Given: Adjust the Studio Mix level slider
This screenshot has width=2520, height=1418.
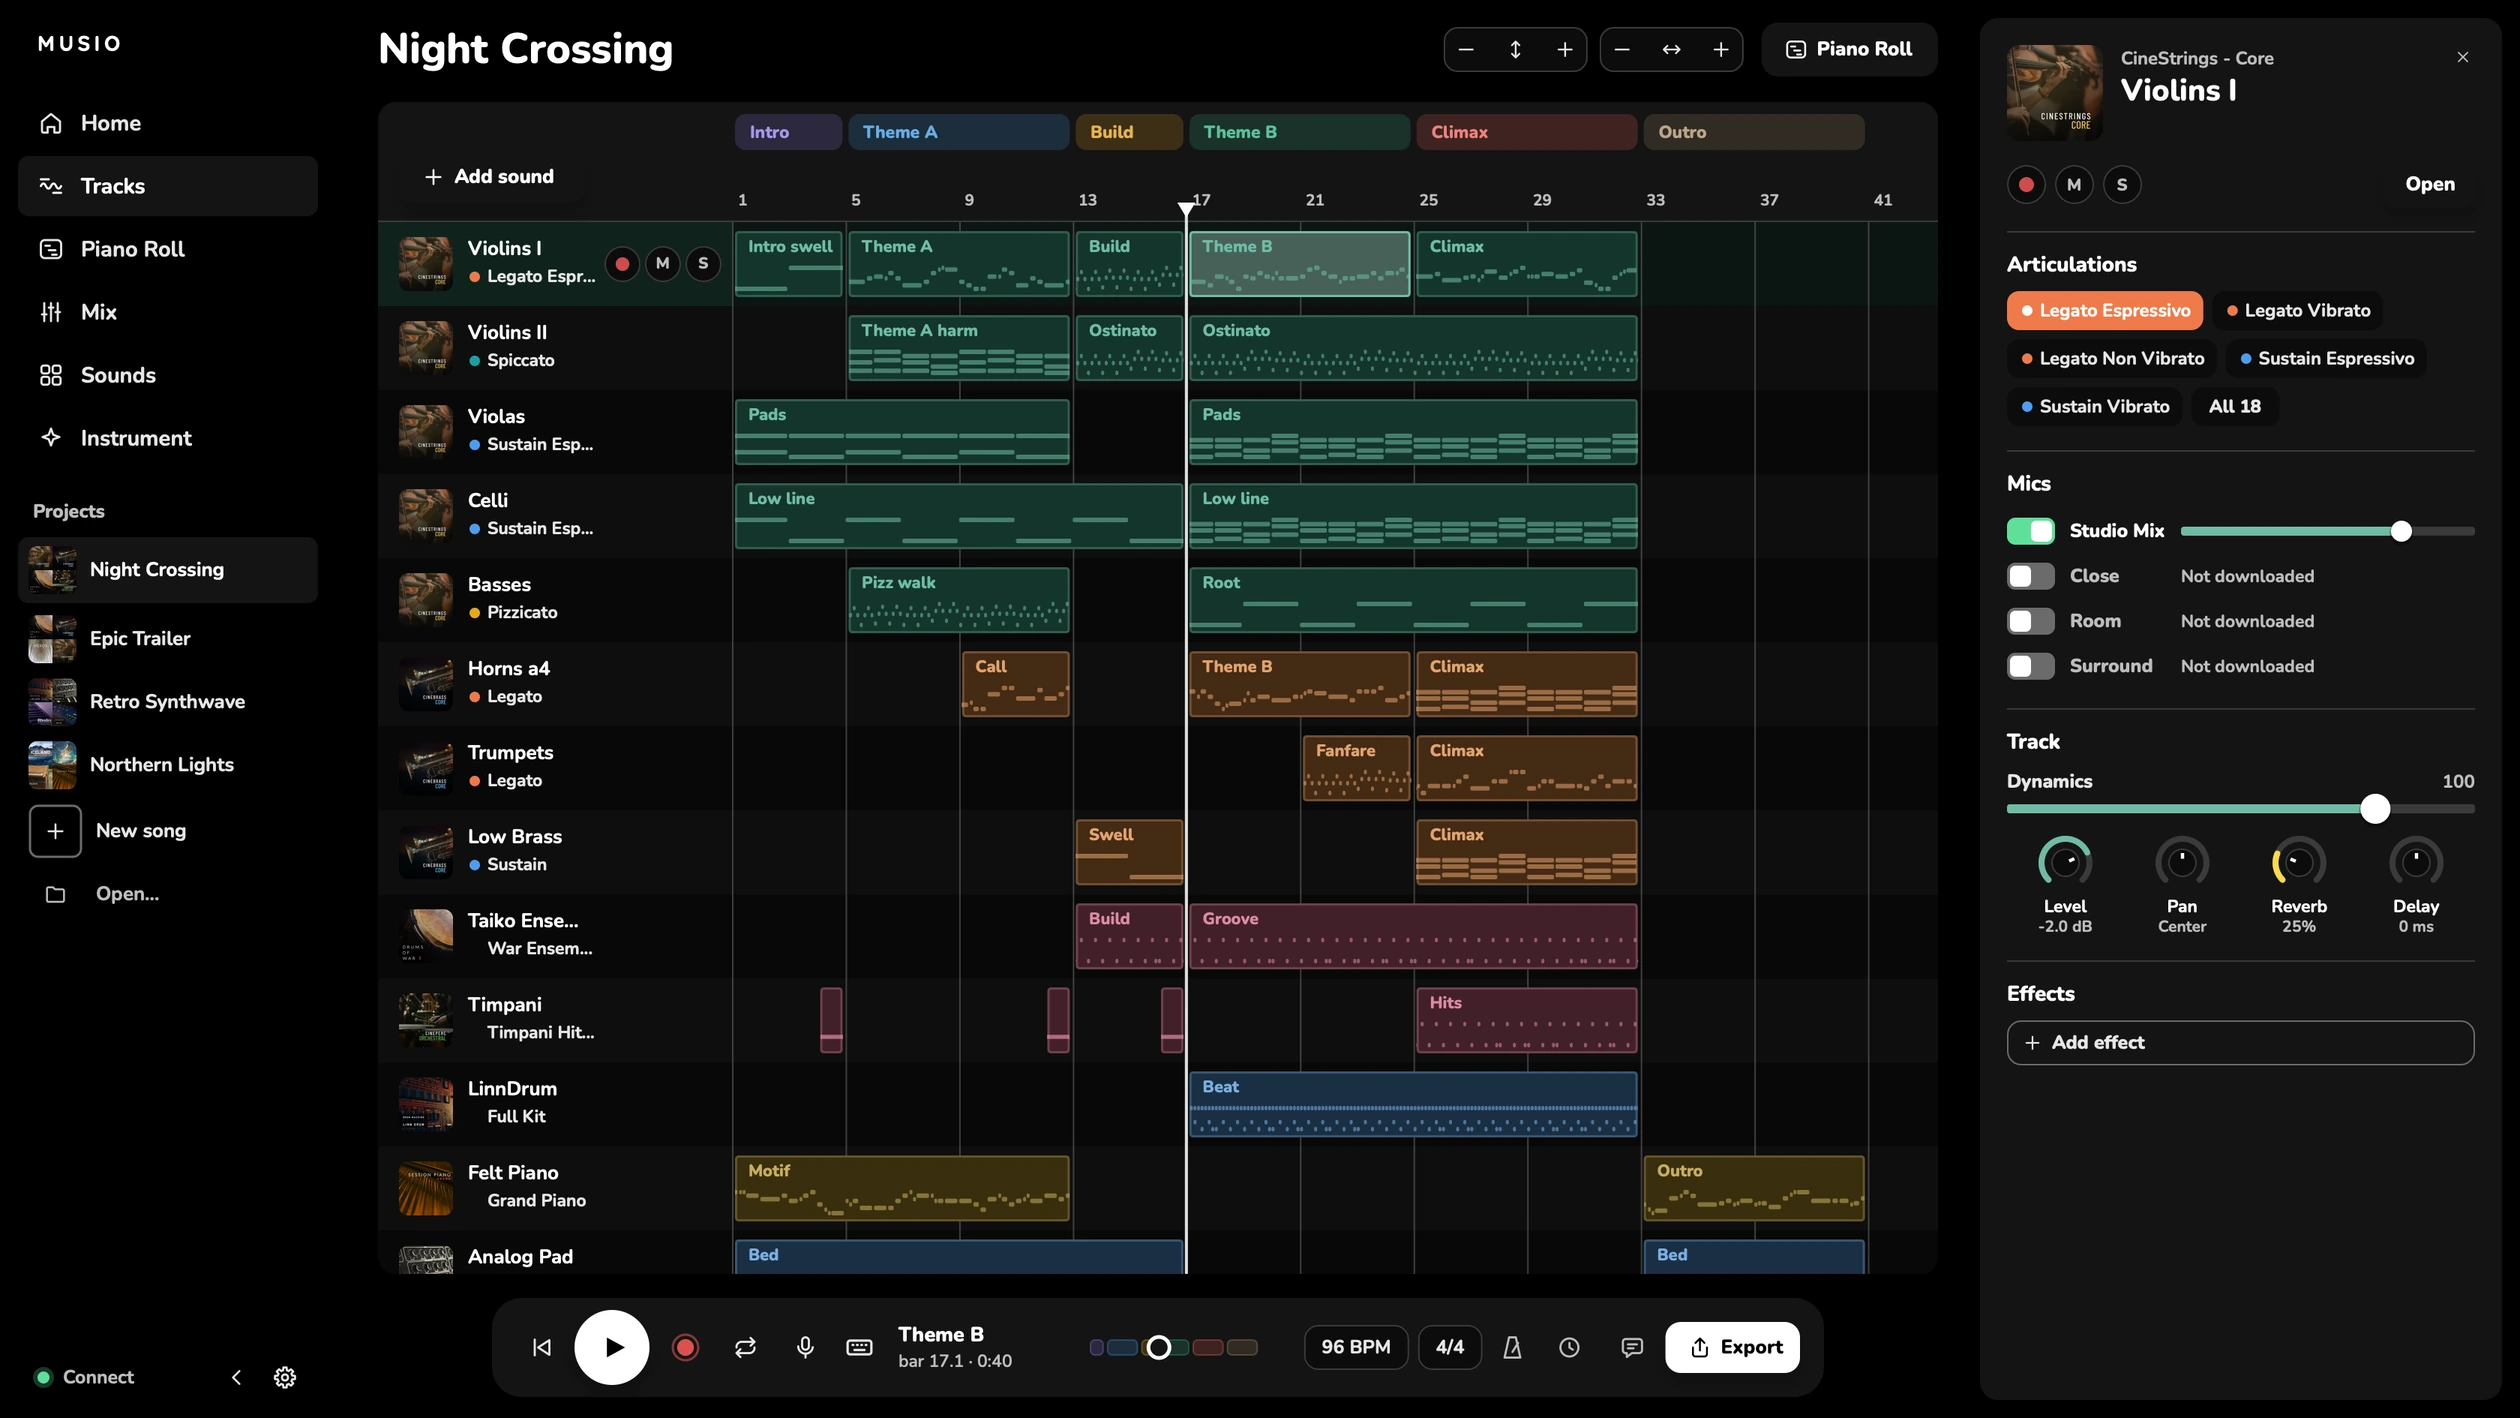Looking at the screenshot, I should (x=2327, y=531).
